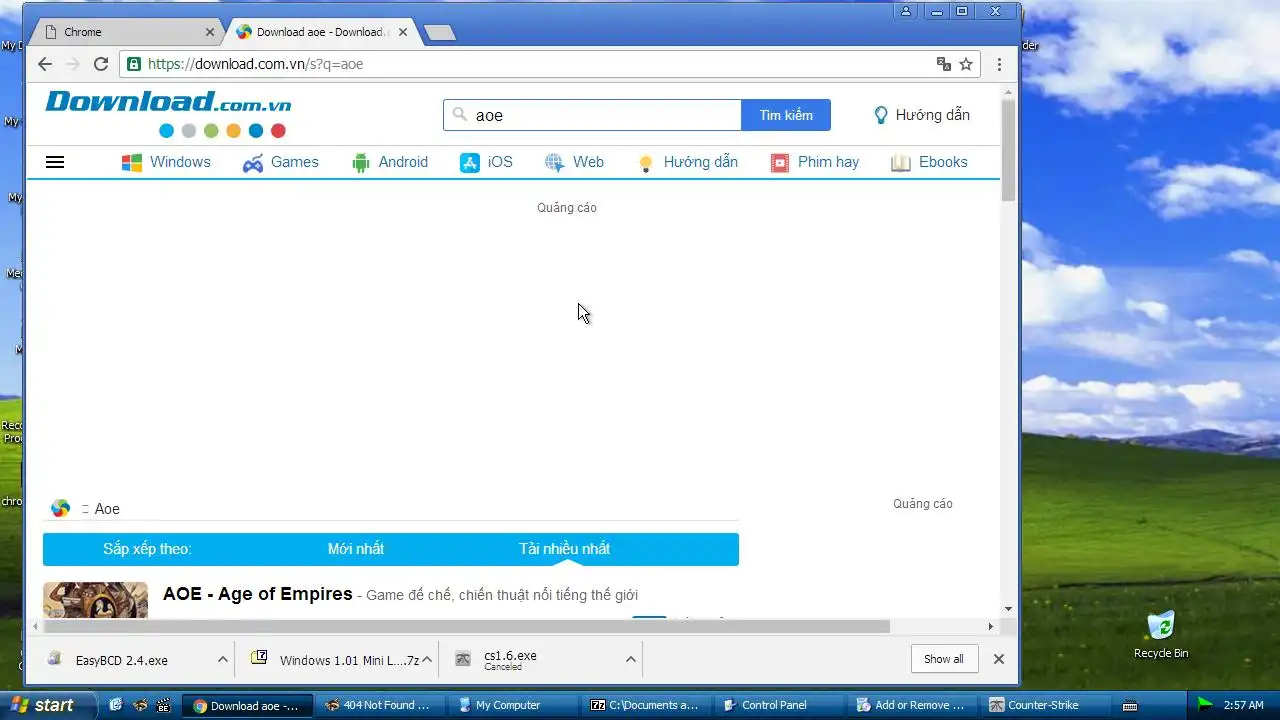Viewport: 1280px width, 720px height.
Task: Click the home logo icon beside Aoe breadcrumb
Action: coord(61,508)
